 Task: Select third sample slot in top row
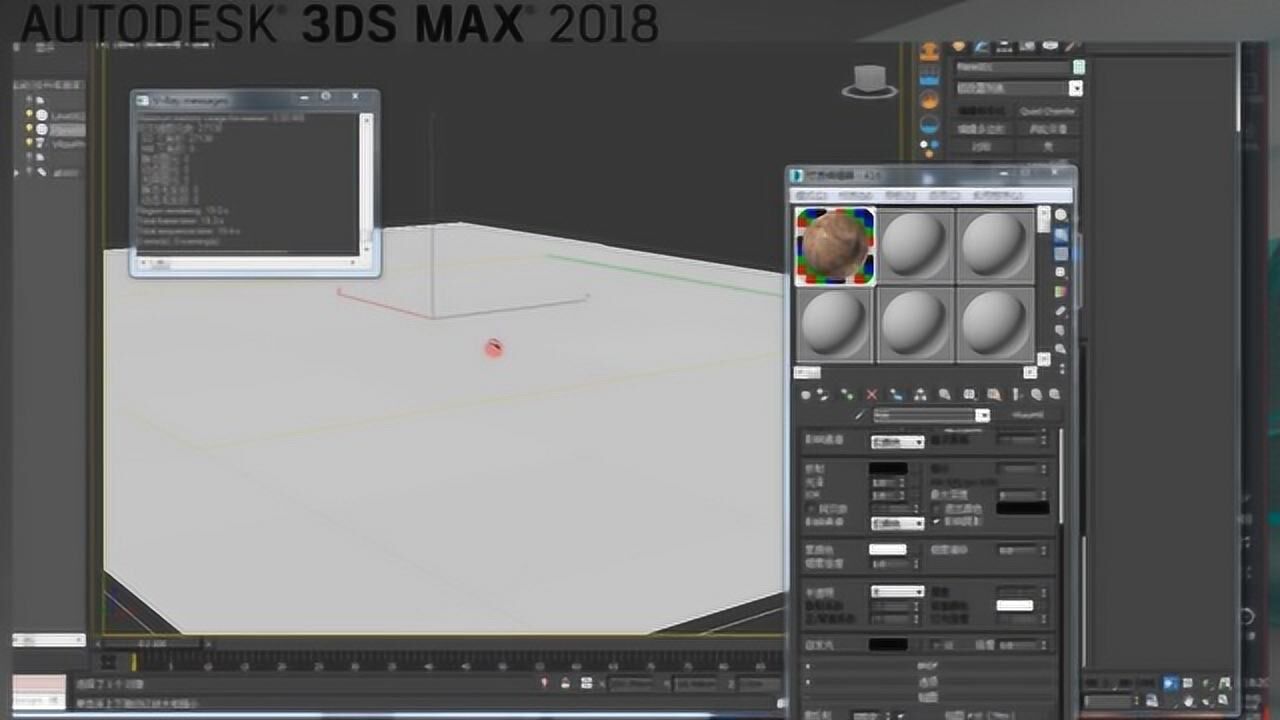pos(995,246)
